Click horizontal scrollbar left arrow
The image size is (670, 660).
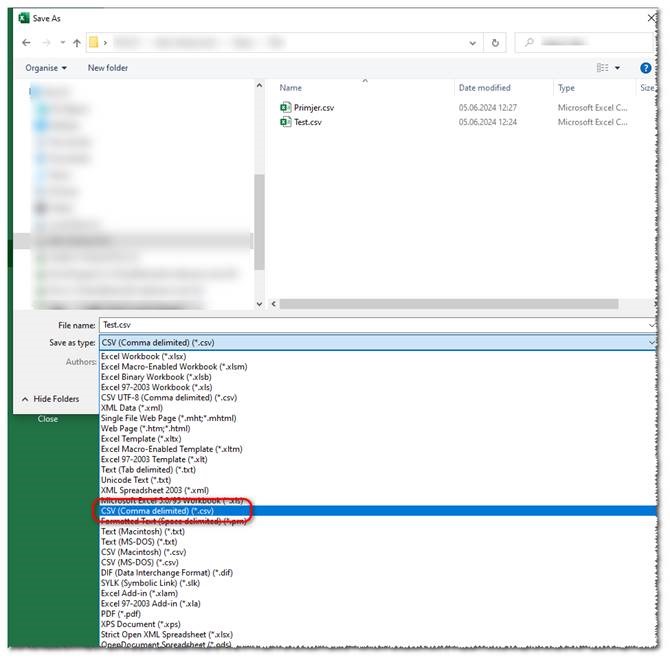(274, 304)
